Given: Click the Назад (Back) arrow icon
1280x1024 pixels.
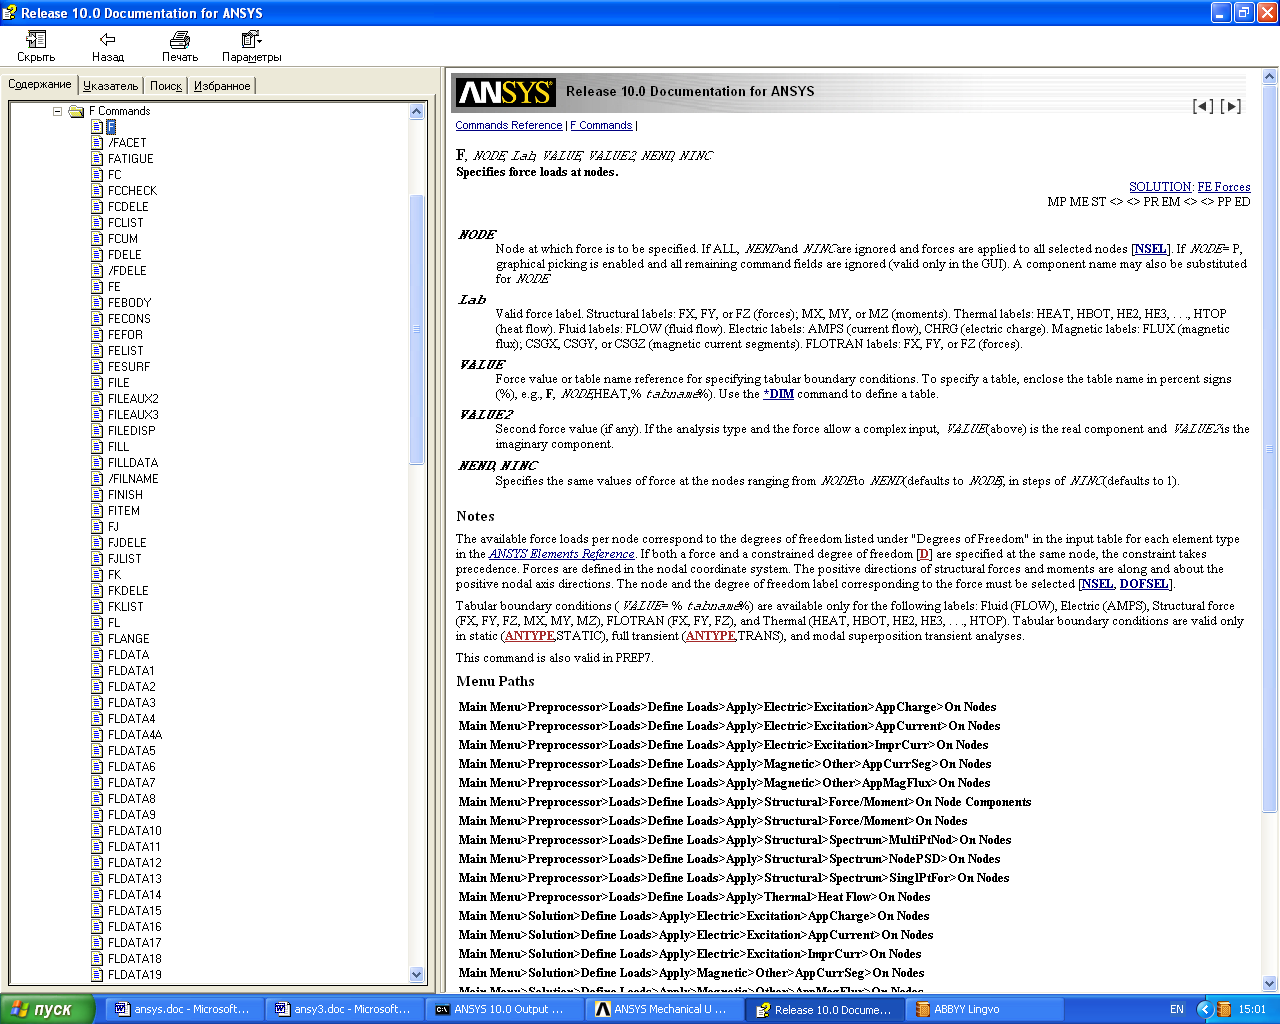Looking at the screenshot, I should tap(107, 39).
